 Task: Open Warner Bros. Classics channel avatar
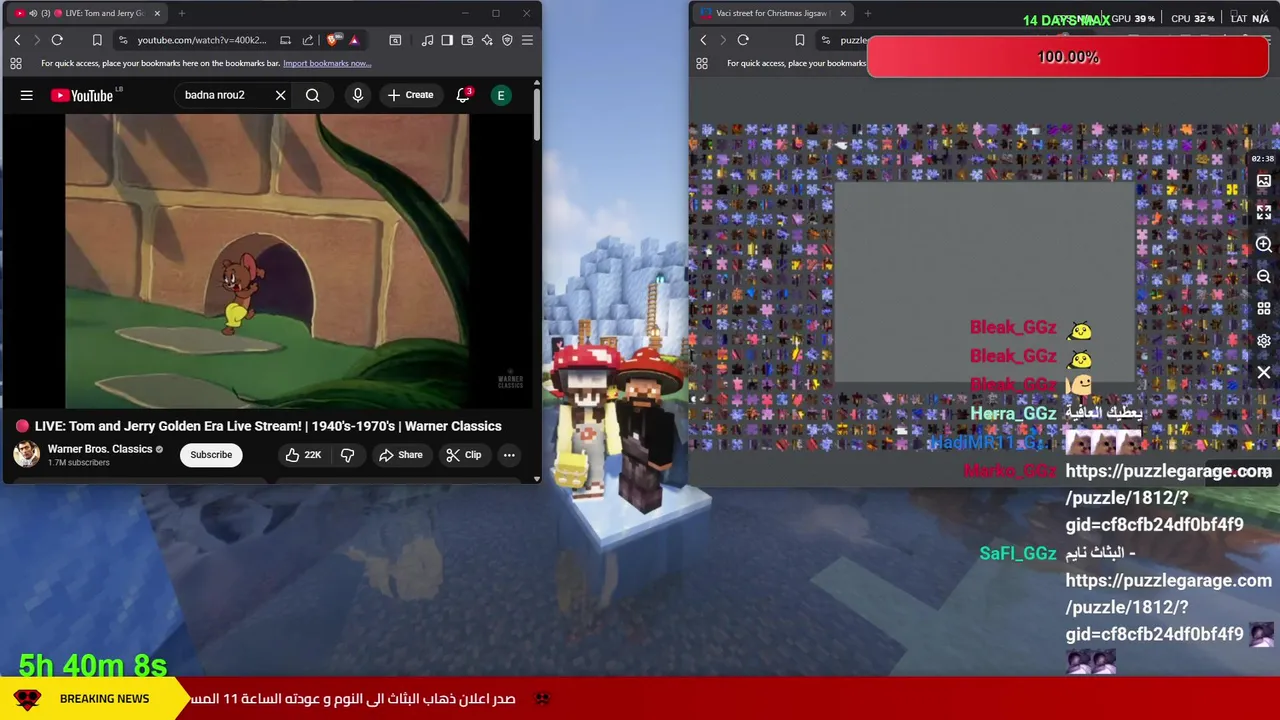tap(26, 455)
